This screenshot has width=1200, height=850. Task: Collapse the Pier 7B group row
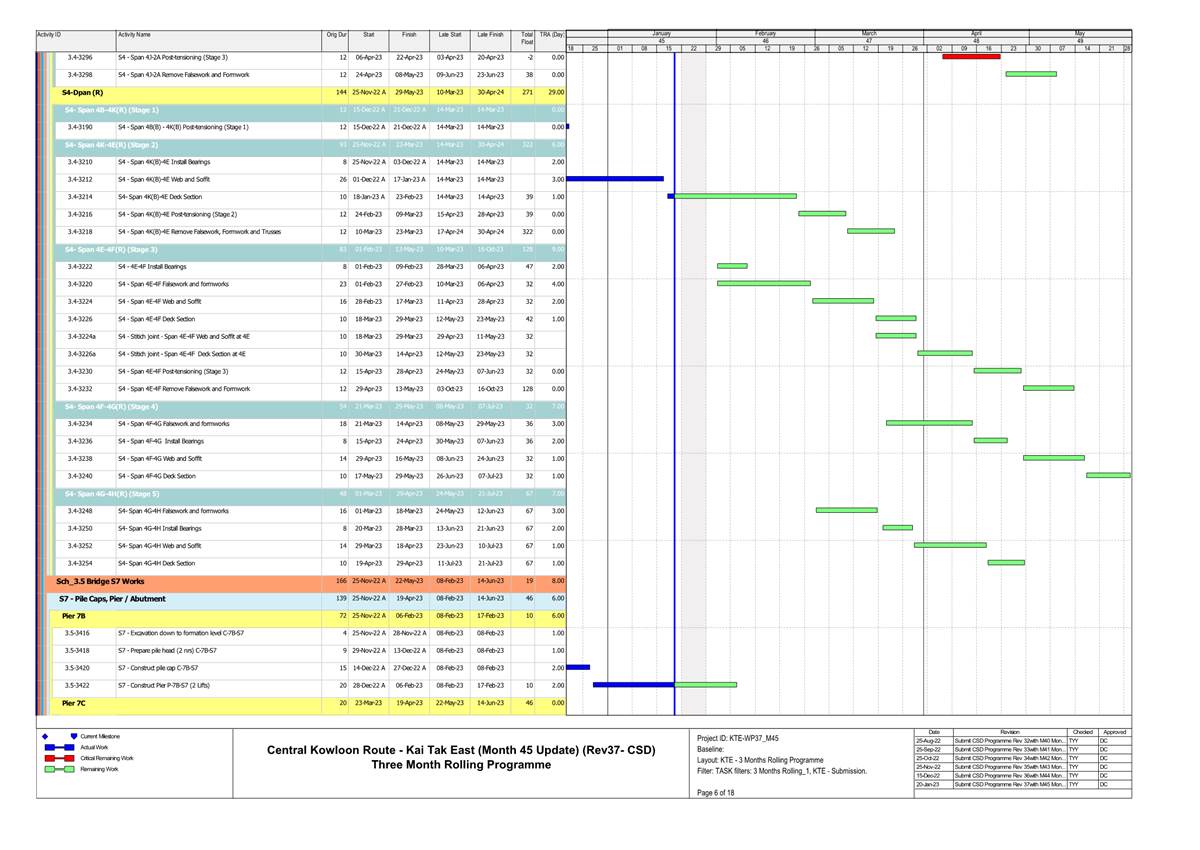pyautogui.click(x=73, y=616)
